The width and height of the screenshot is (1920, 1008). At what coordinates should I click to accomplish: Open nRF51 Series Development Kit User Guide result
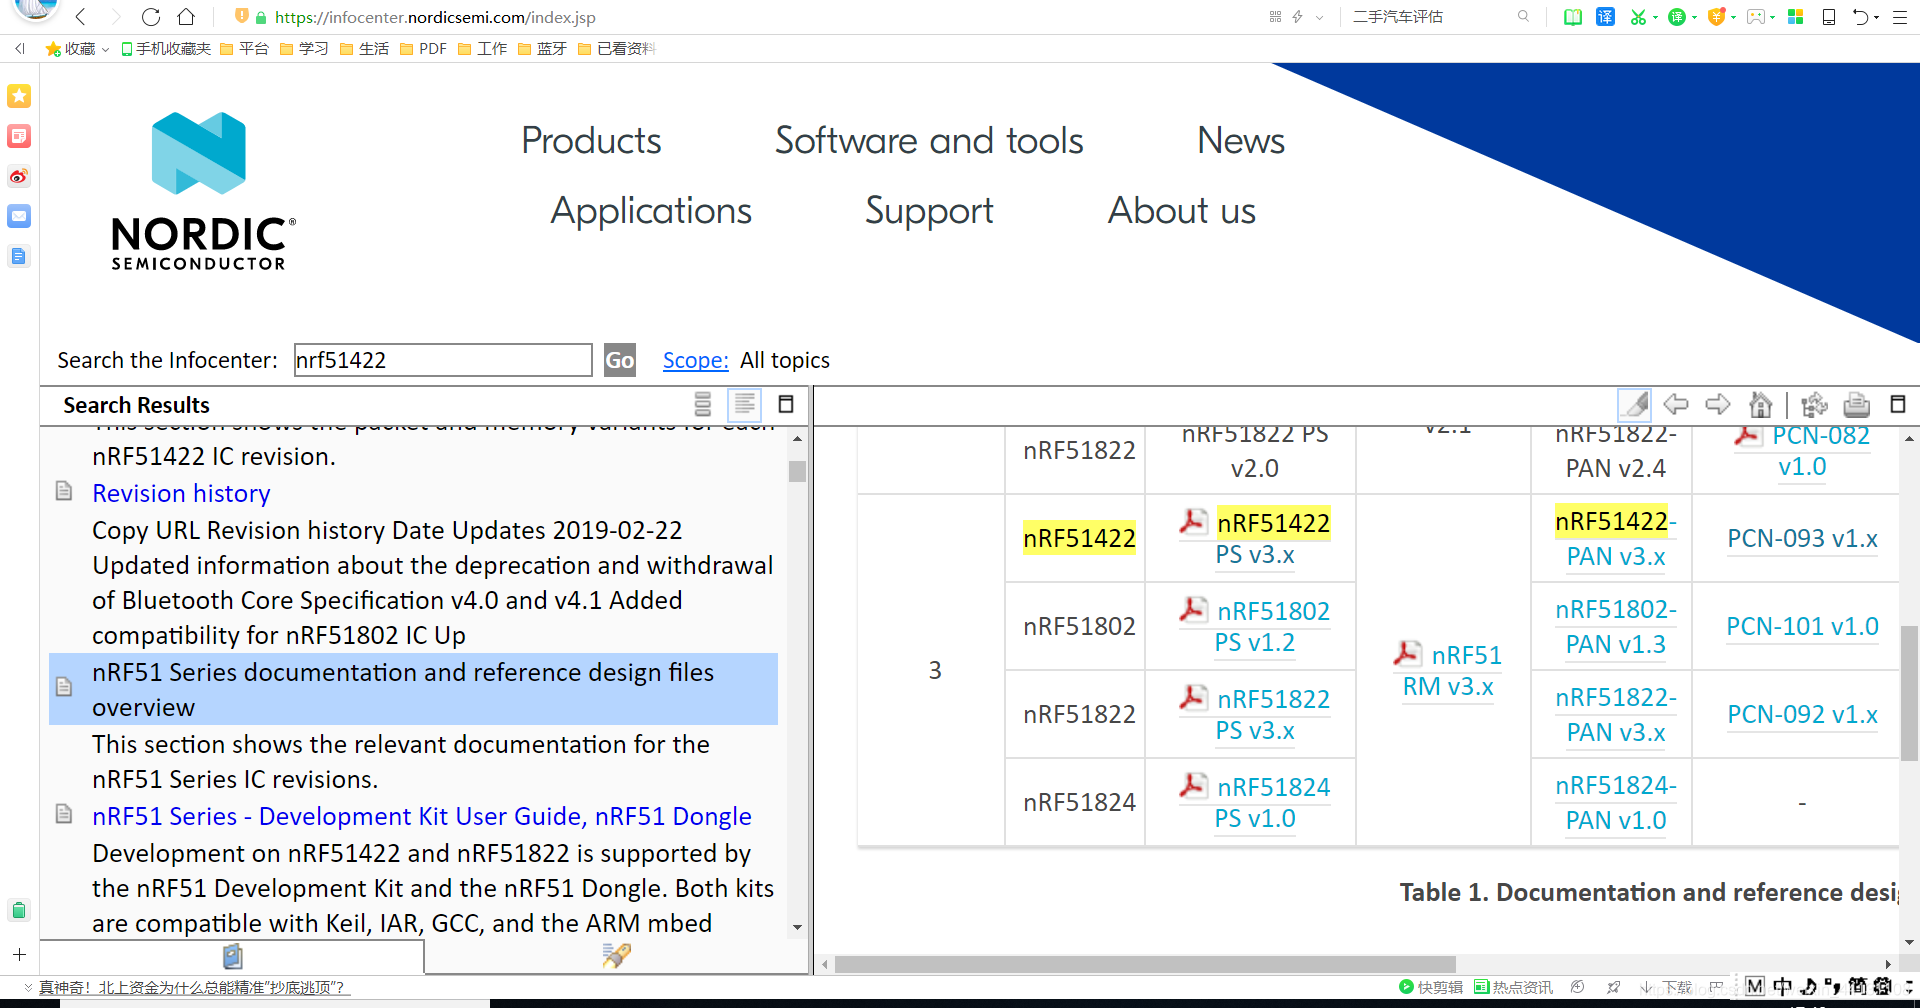(x=422, y=816)
